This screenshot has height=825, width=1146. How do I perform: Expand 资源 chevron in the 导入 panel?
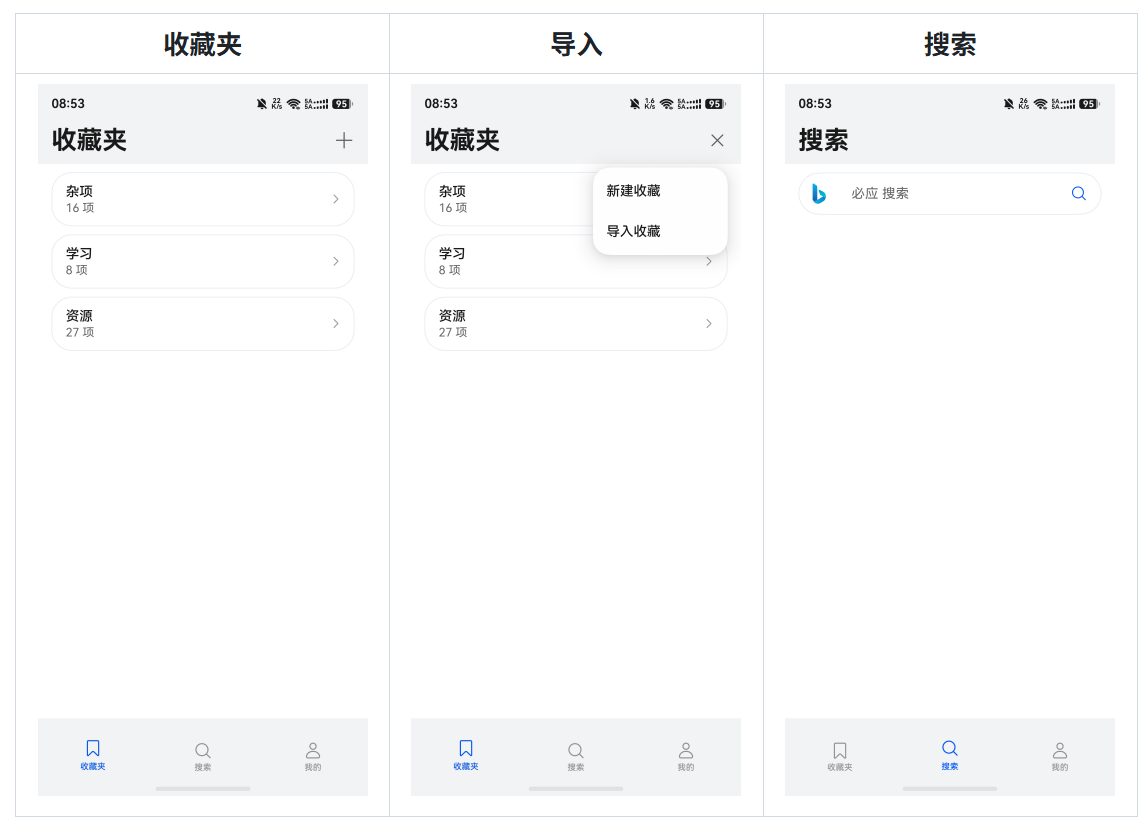pyautogui.click(x=708, y=323)
